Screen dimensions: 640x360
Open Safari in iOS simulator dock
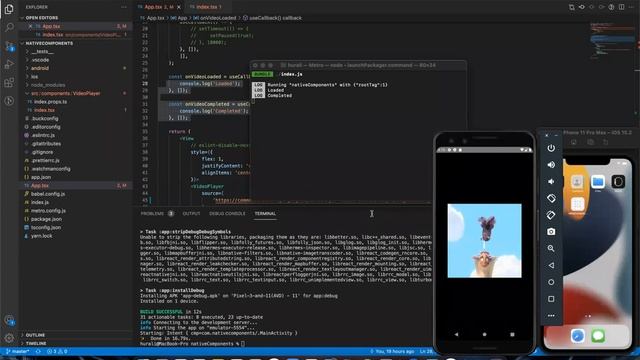click(x=578, y=336)
